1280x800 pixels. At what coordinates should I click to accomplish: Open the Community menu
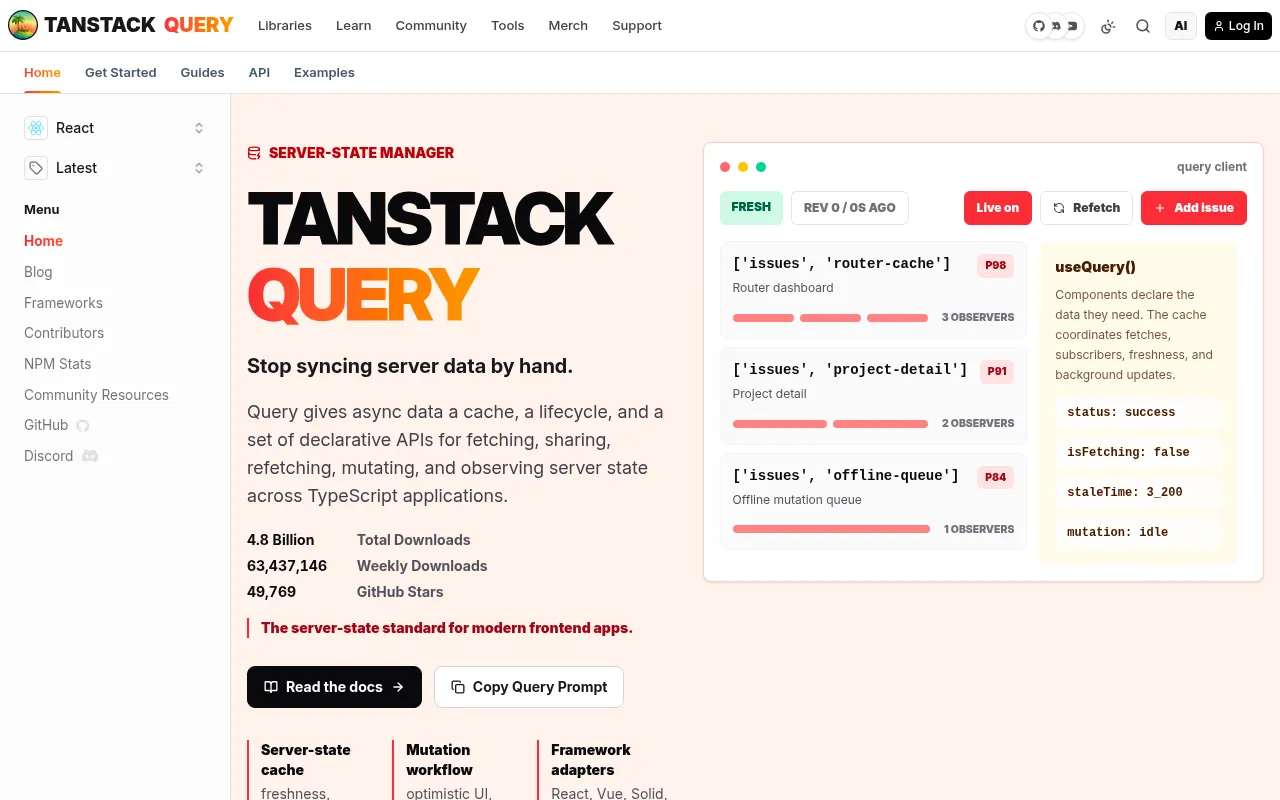[x=431, y=25]
